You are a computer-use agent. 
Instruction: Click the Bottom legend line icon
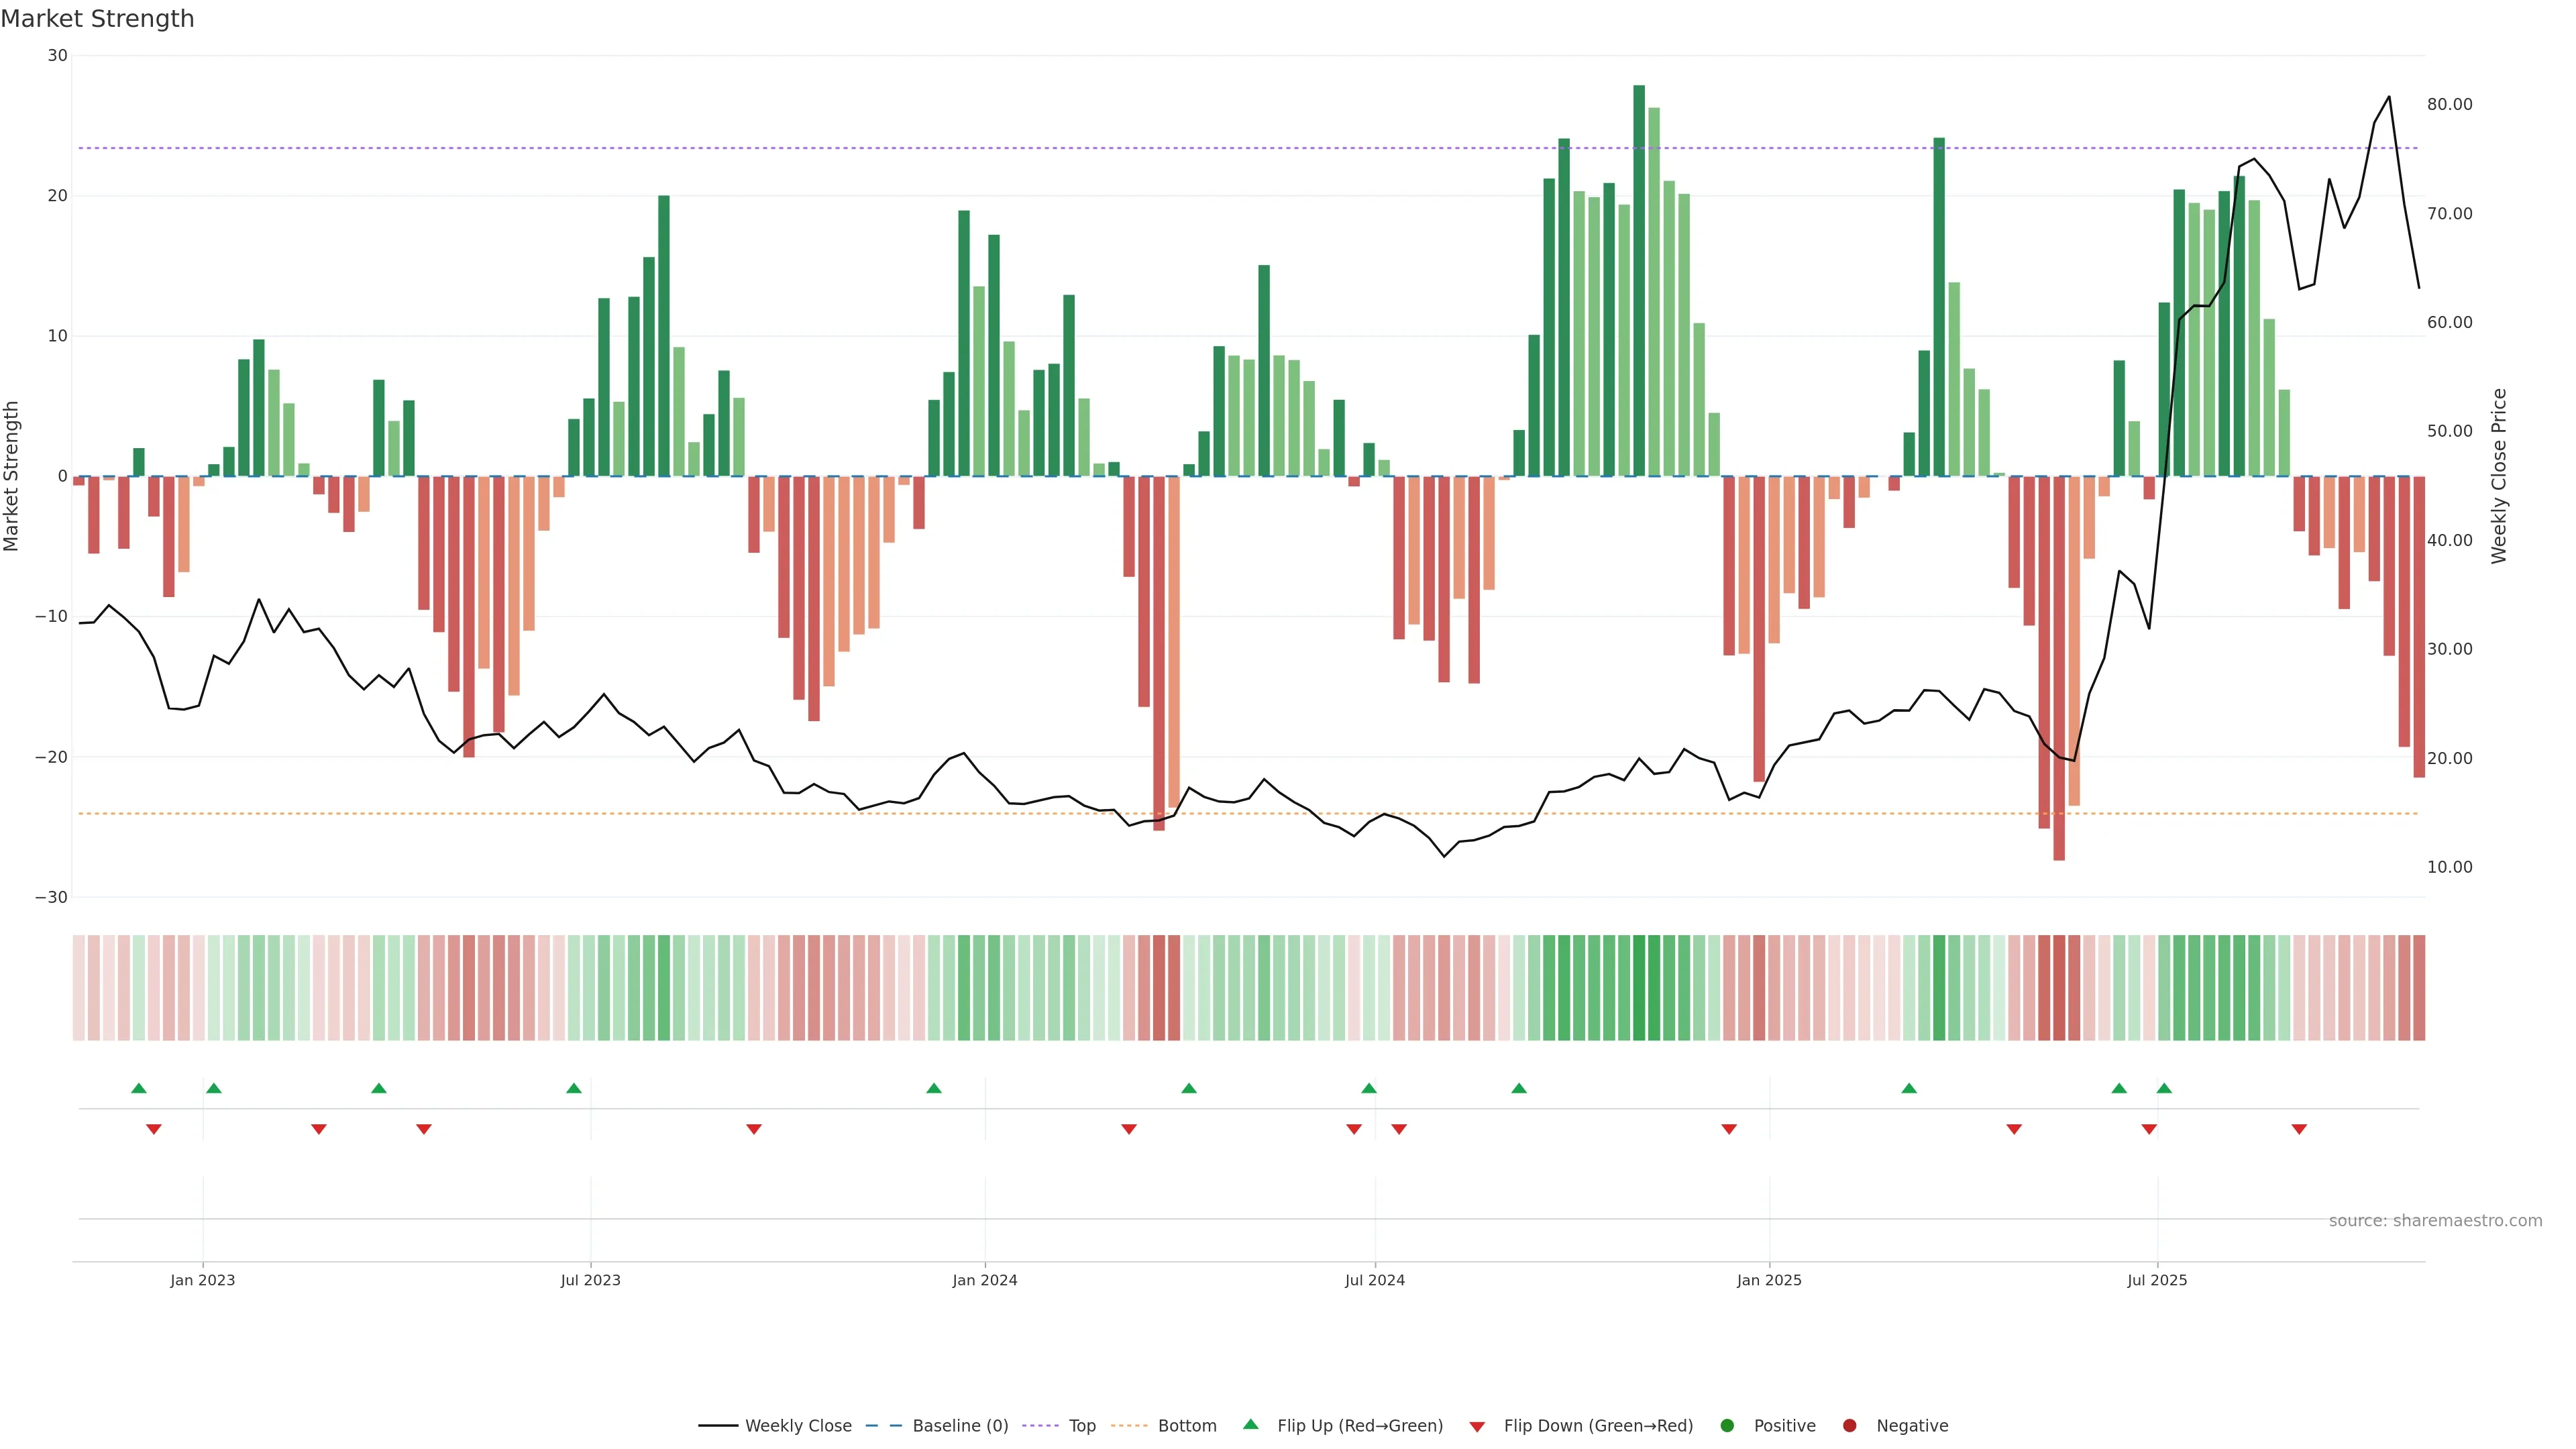pos(1129,1425)
